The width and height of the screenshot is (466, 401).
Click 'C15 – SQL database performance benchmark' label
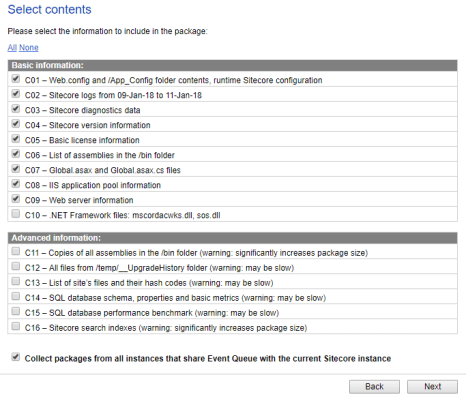[152, 313]
